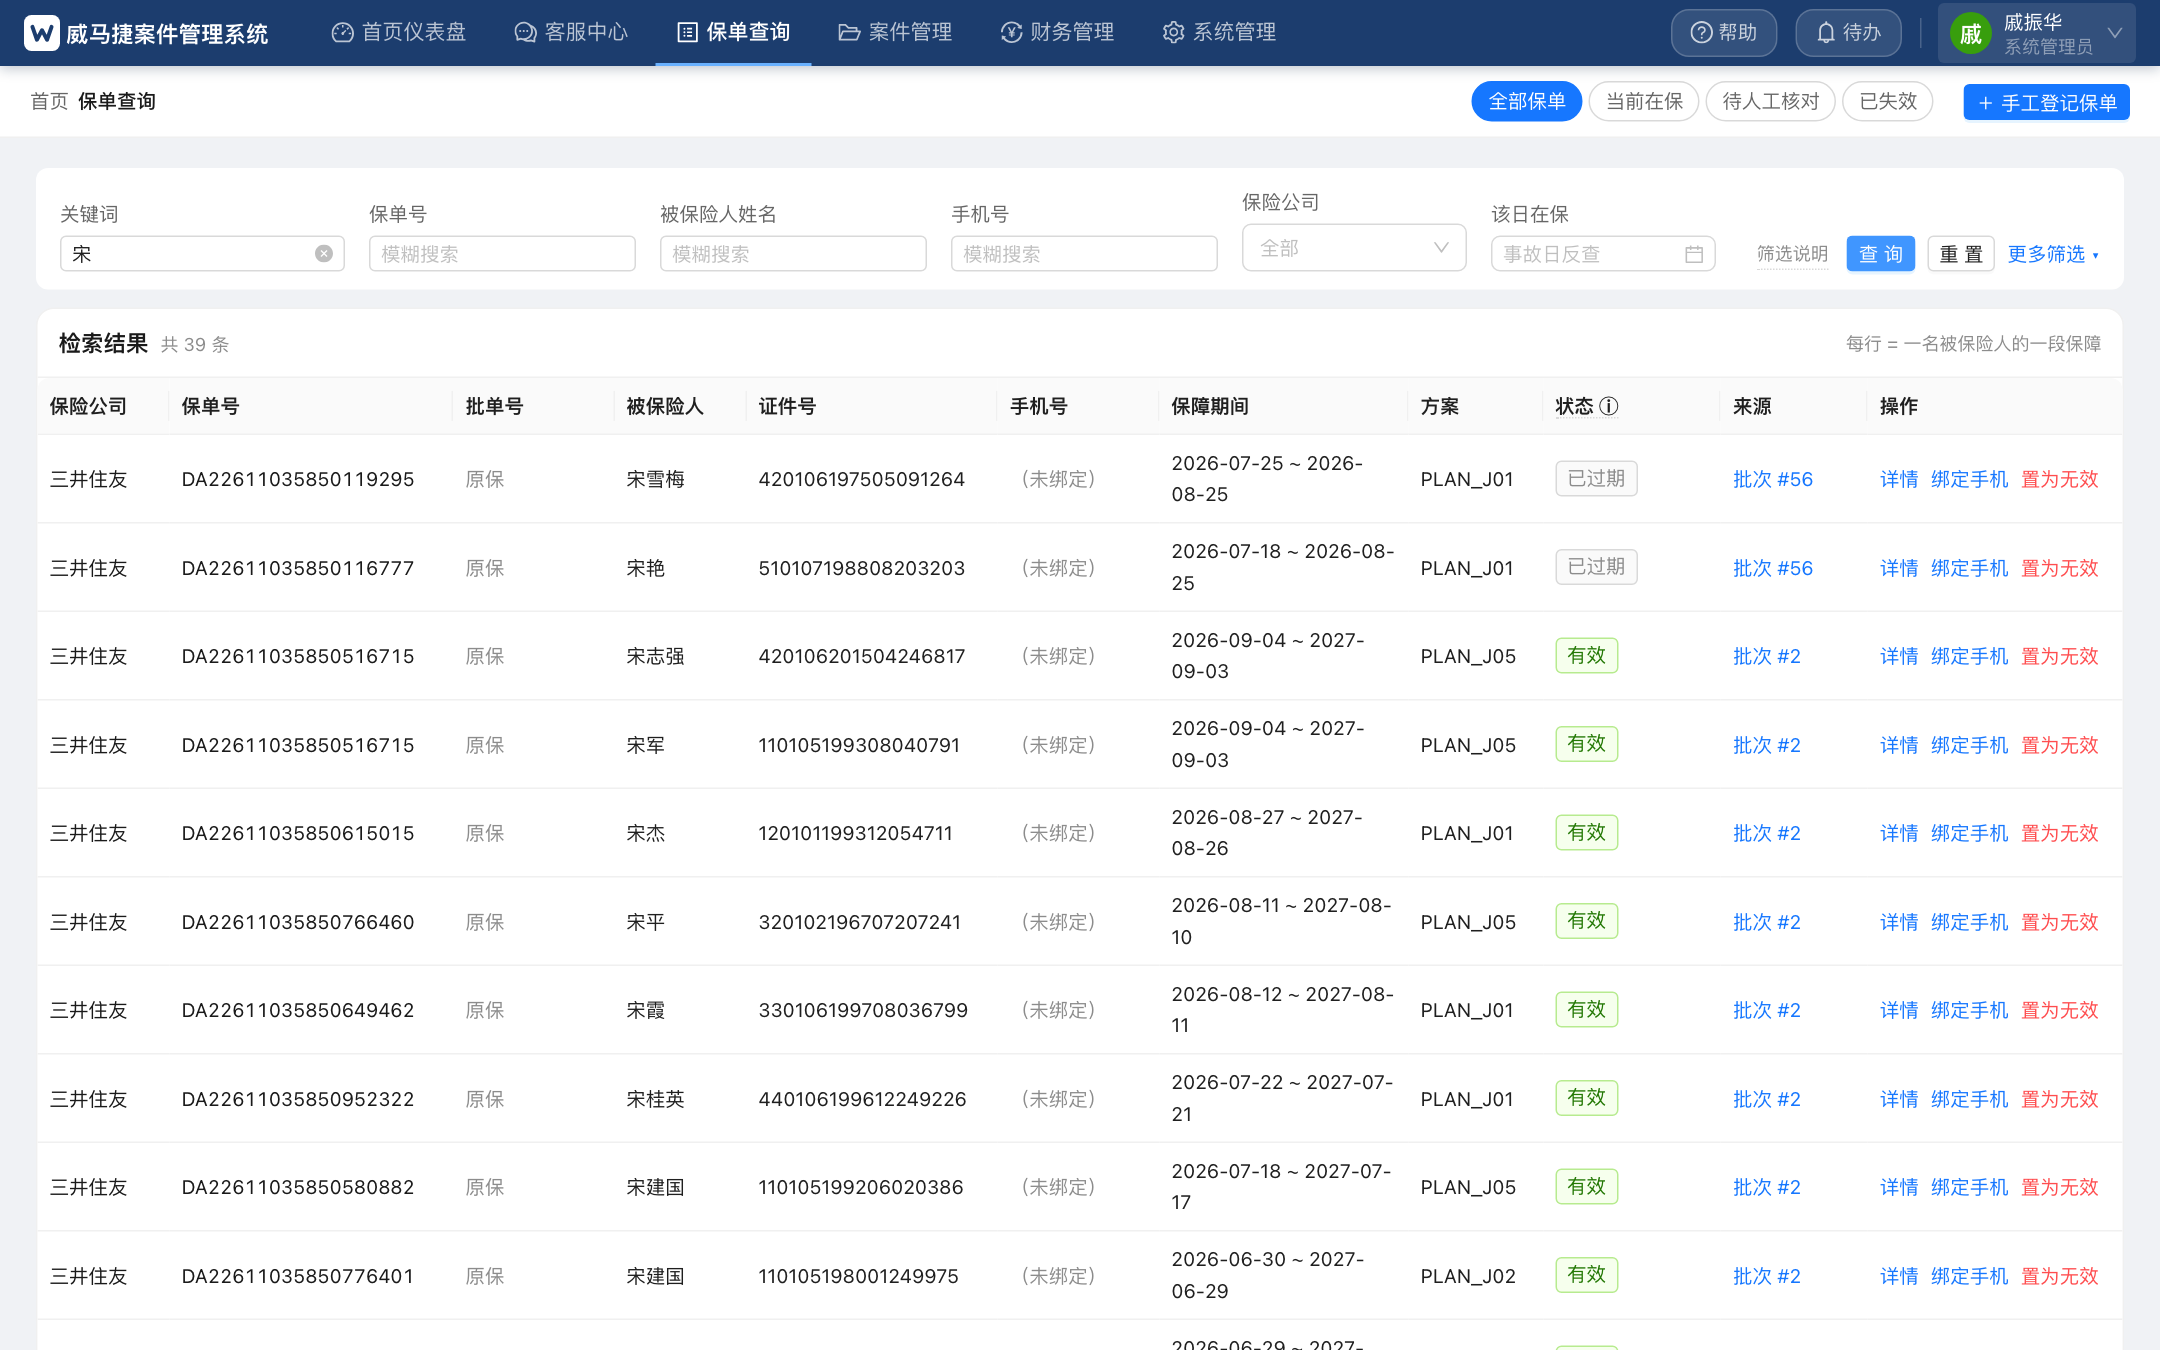Switch to 当前在保 filter
Image resolution: width=2160 pixels, height=1350 pixels.
click(1643, 101)
